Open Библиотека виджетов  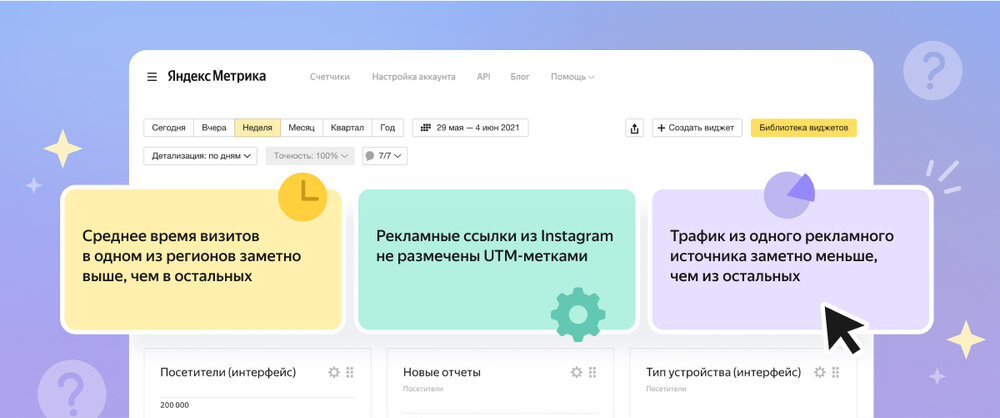(x=803, y=128)
